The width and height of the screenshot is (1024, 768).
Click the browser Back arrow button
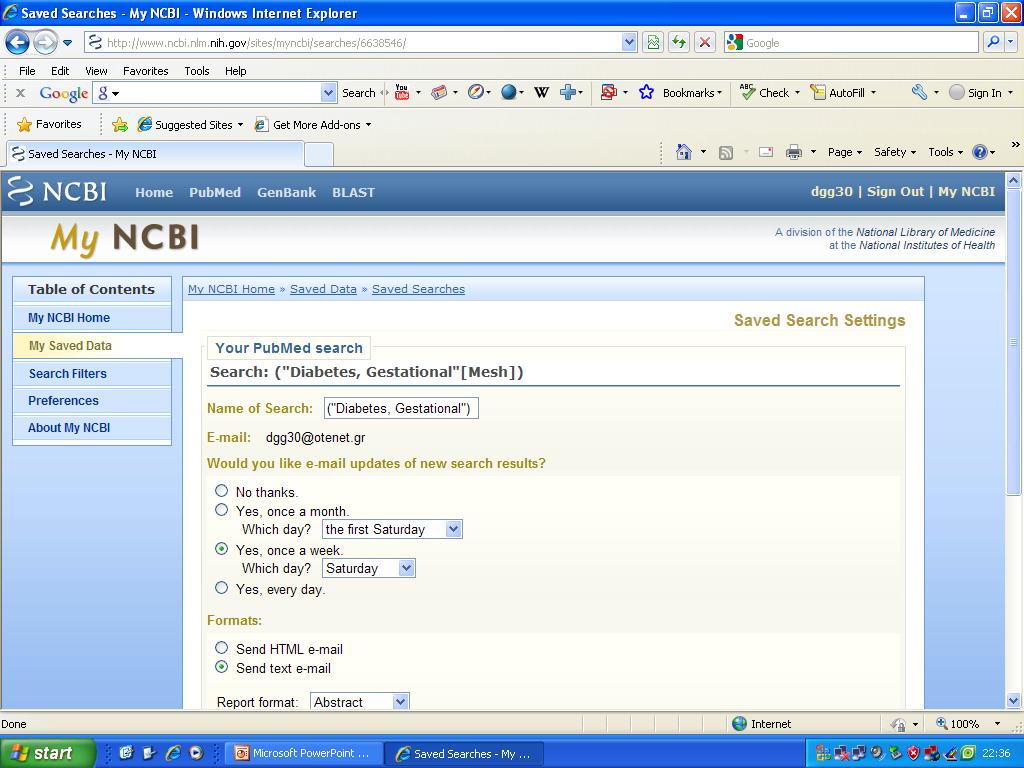pos(17,42)
